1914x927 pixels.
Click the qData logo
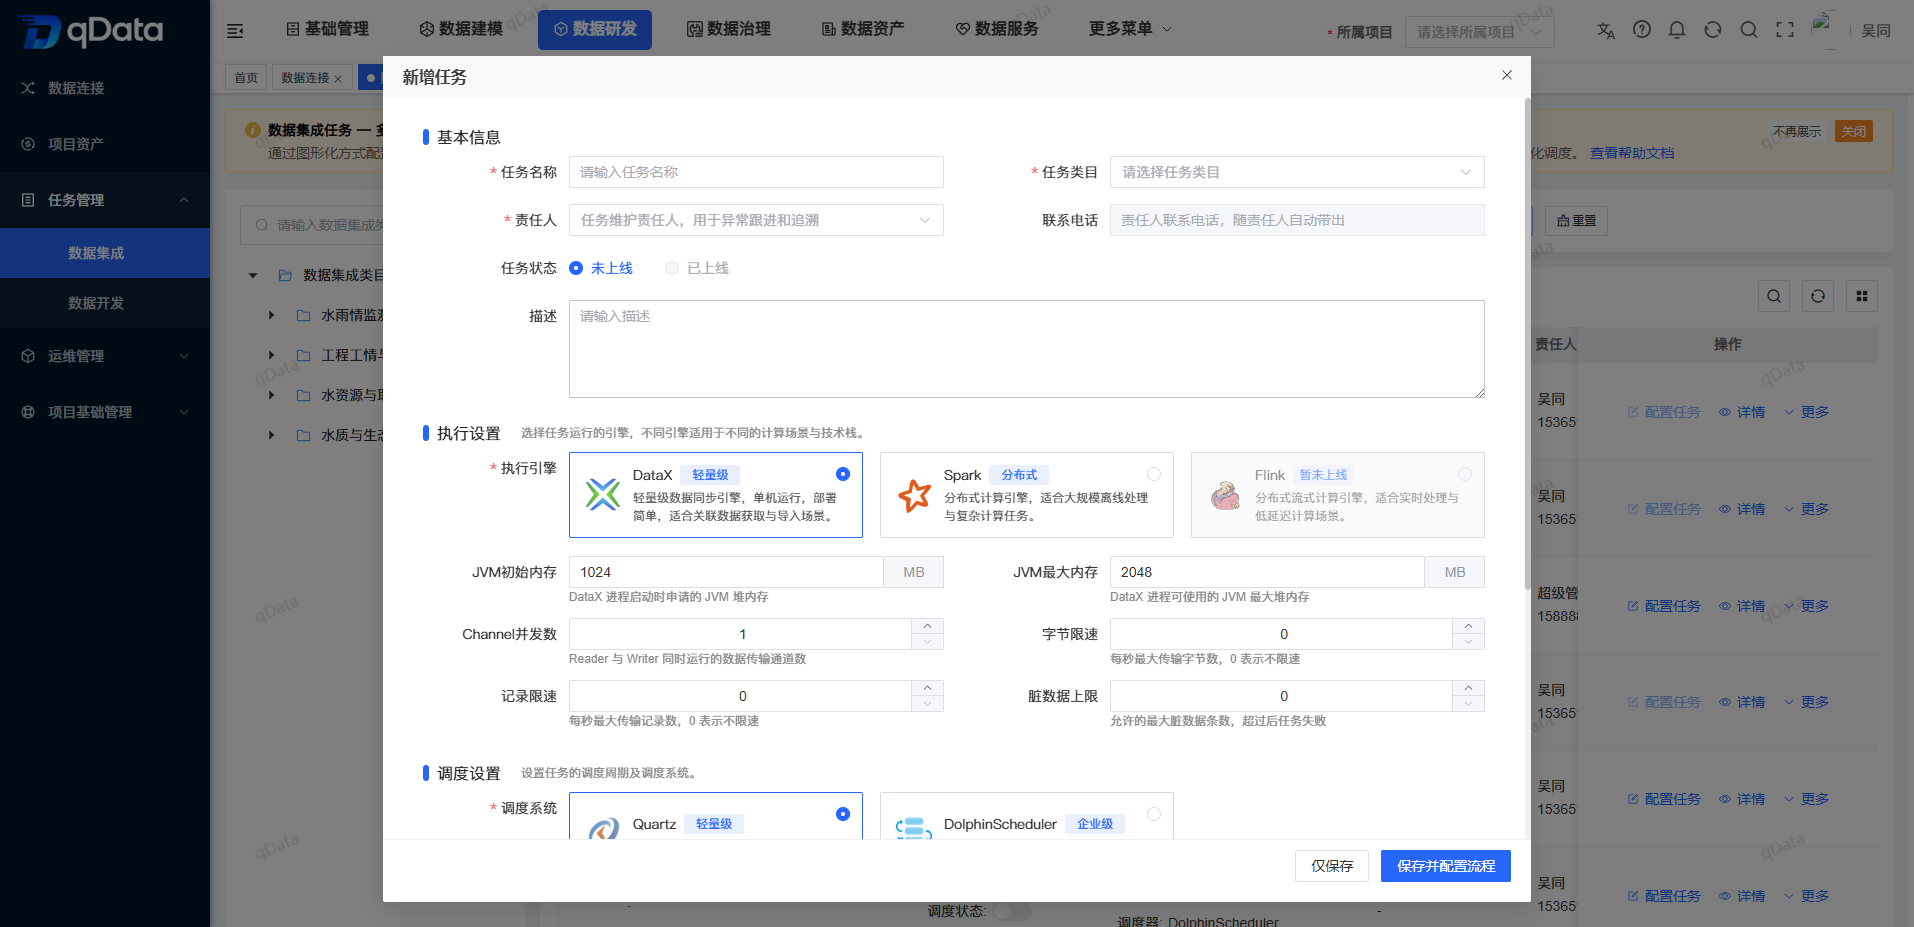[91, 31]
